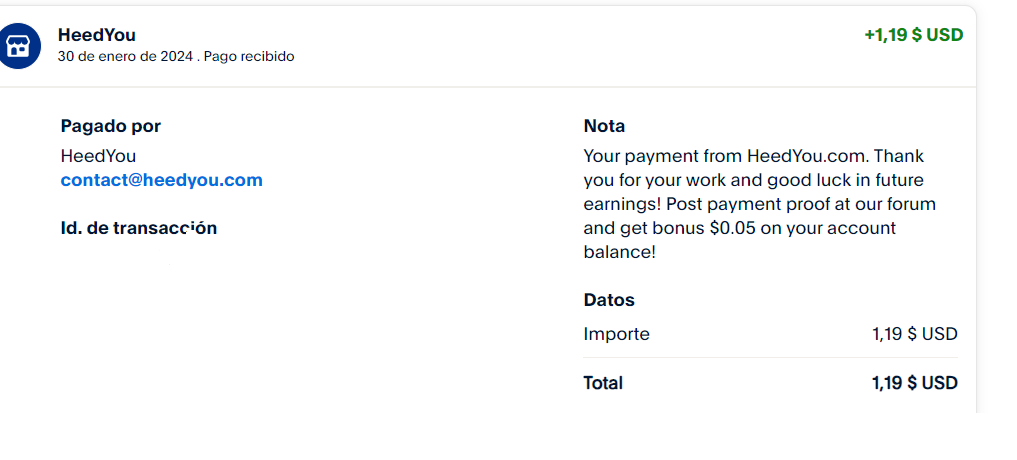Click the divider line above the Total

[x=771, y=357]
